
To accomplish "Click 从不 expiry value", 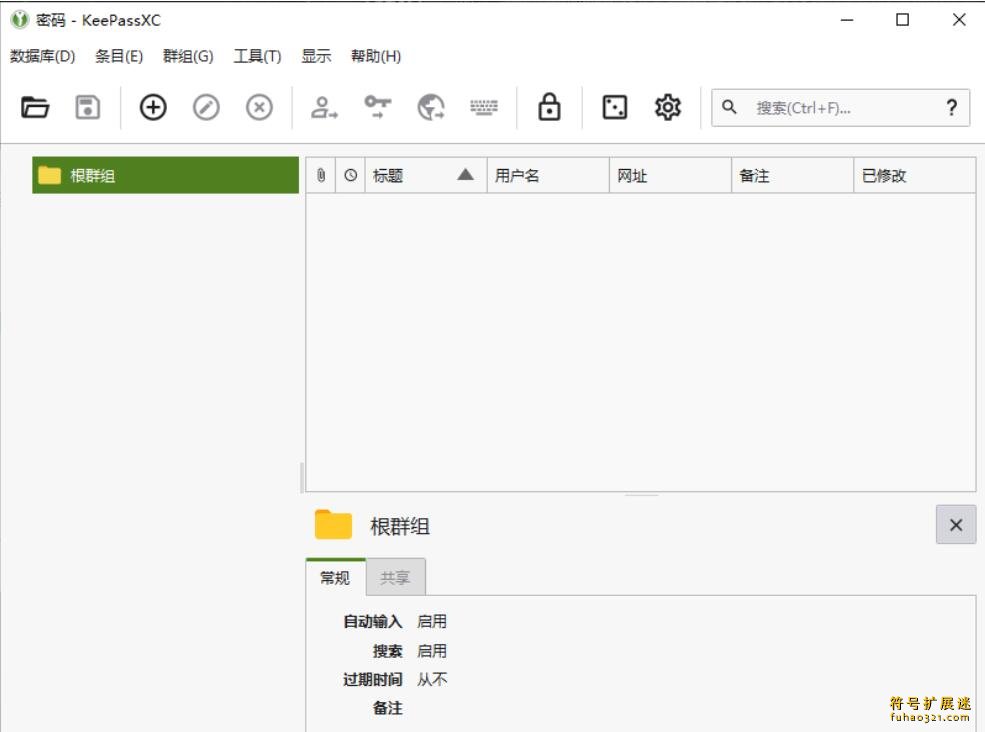I will [432, 679].
